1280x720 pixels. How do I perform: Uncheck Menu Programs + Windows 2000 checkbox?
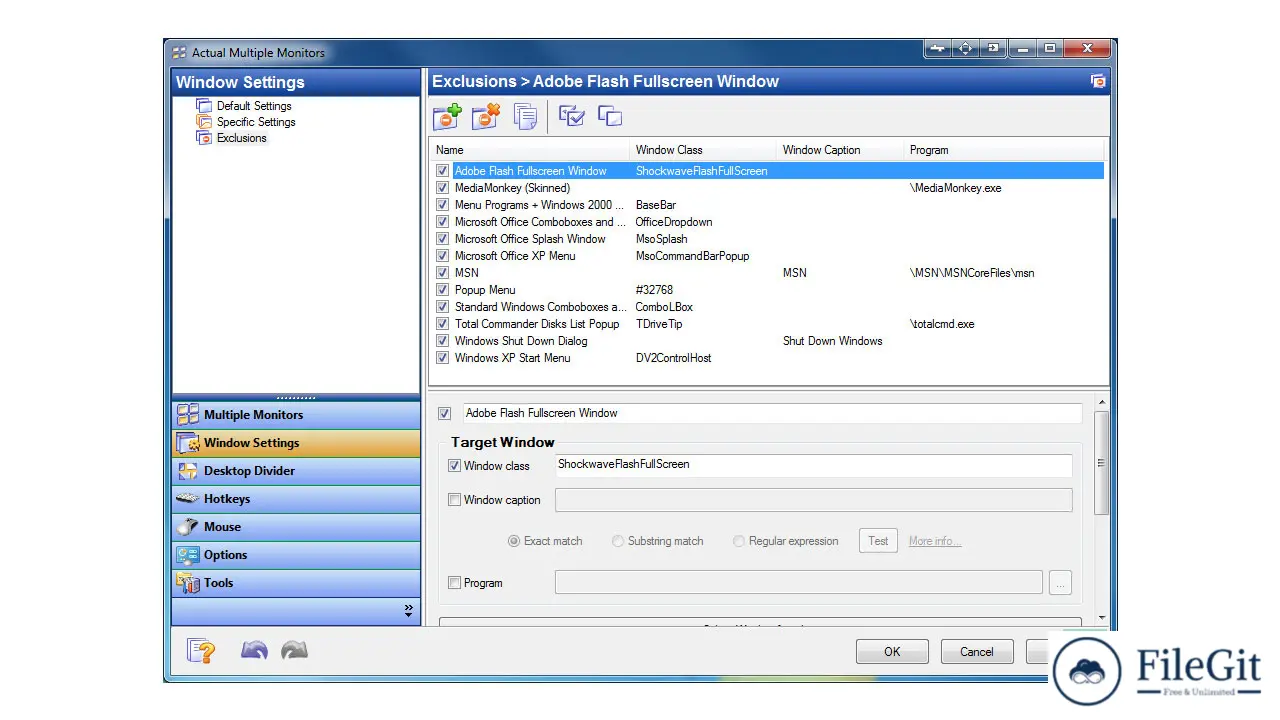[442, 205]
